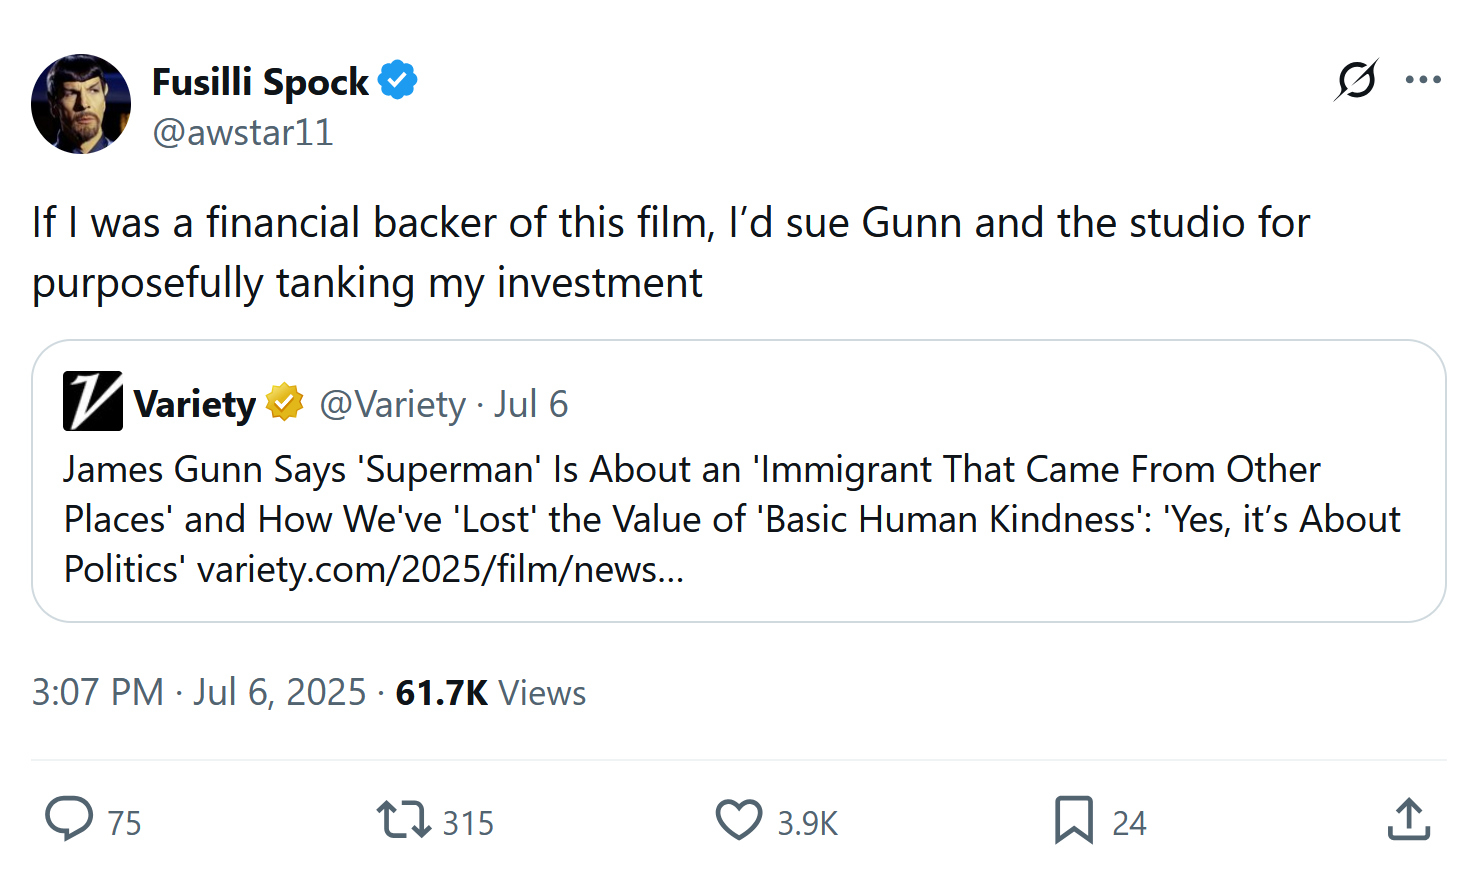Click the reply speech bubble icon

click(69, 819)
